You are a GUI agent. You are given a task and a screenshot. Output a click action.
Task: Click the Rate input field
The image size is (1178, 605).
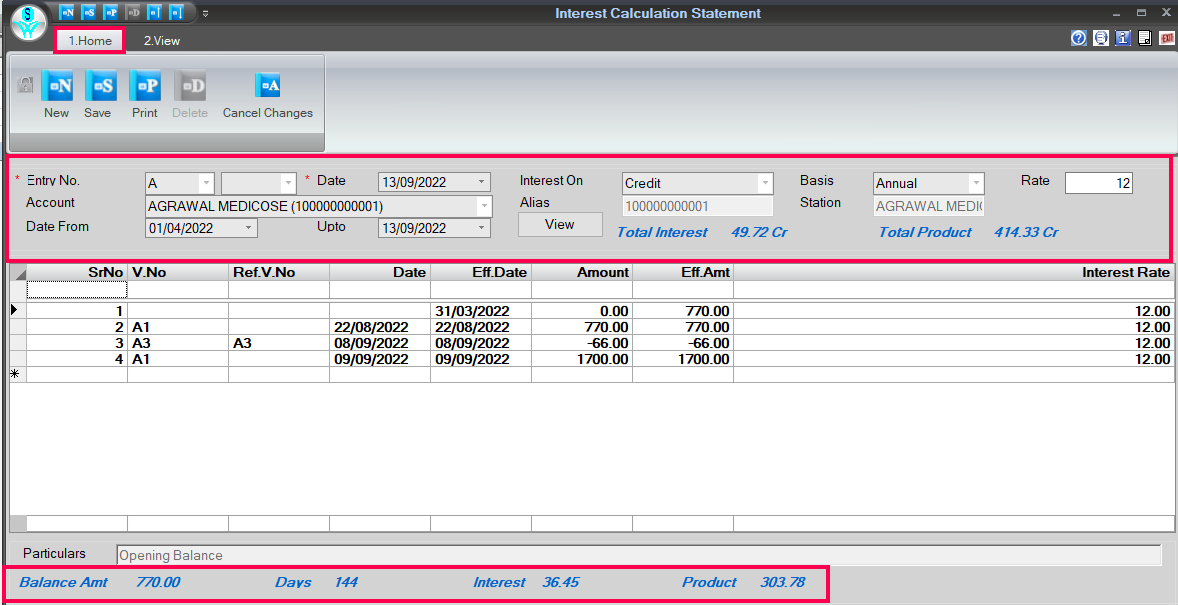(x=1098, y=183)
